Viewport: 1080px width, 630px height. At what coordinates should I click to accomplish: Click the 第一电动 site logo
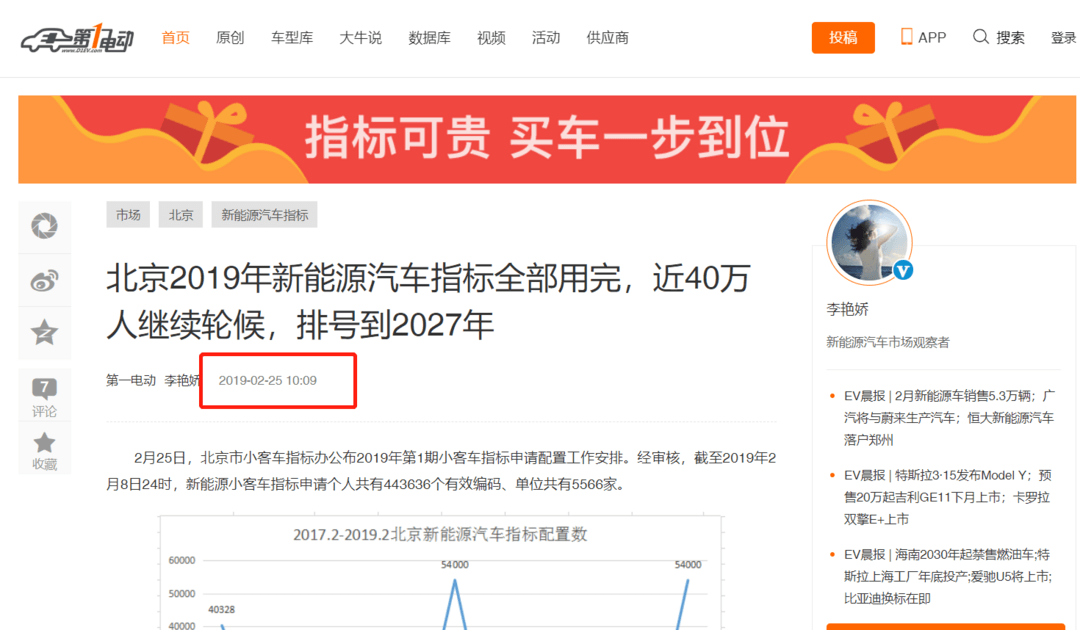click(77, 39)
